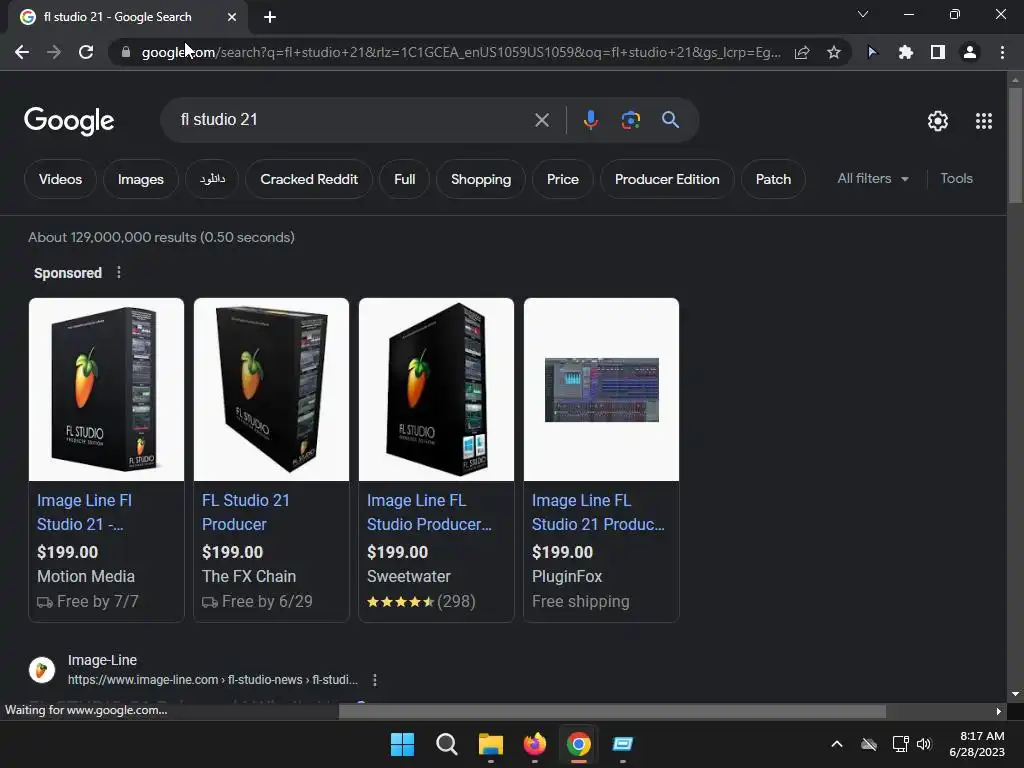Select the Arabic-script filter chip
This screenshot has width=1024, height=768.
click(x=212, y=179)
